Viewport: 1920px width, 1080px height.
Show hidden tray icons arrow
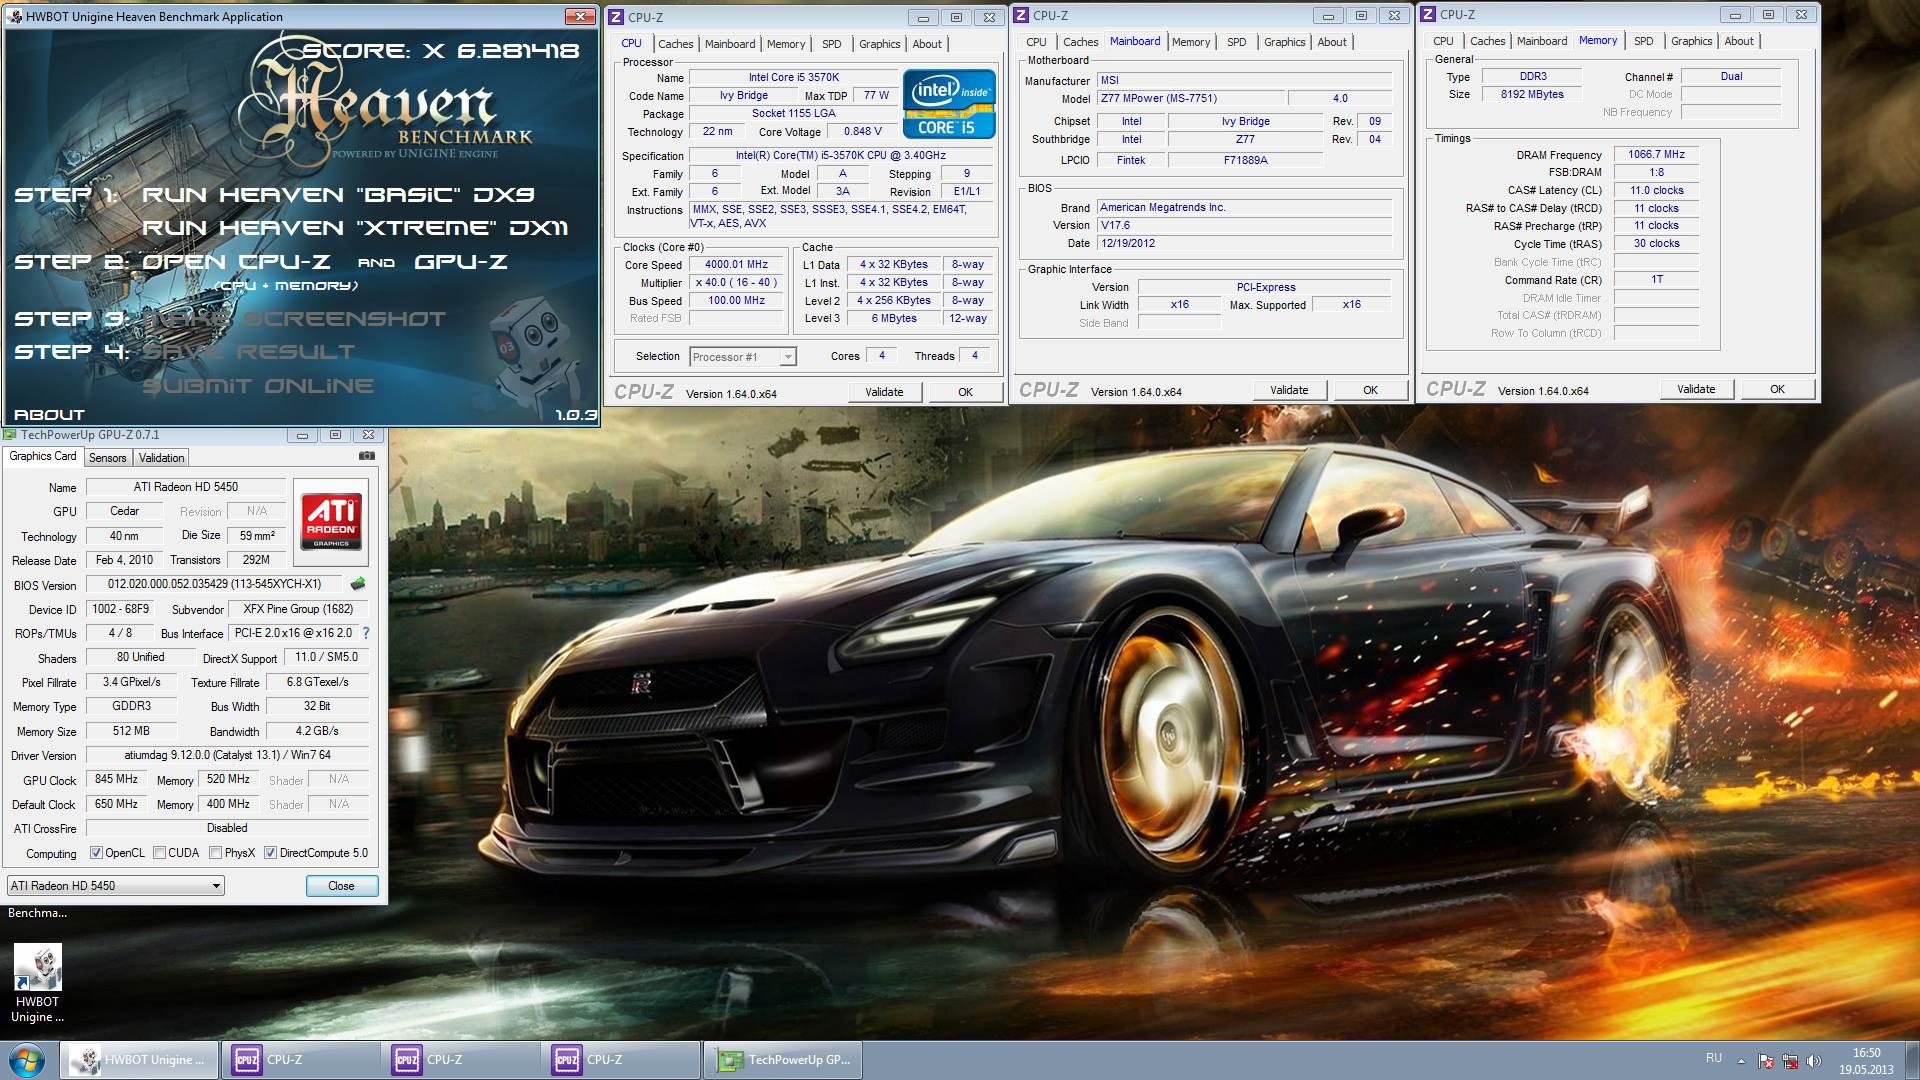click(x=1741, y=1061)
